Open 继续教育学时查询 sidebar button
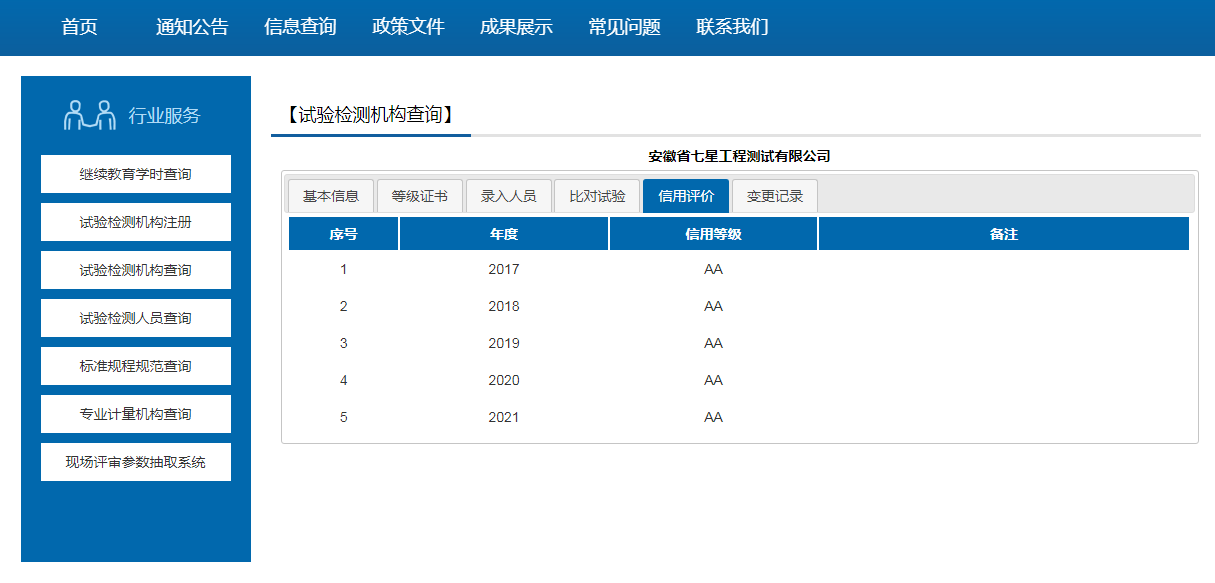This screenshot has height=583, width=1215. click(x=136, y=174)
